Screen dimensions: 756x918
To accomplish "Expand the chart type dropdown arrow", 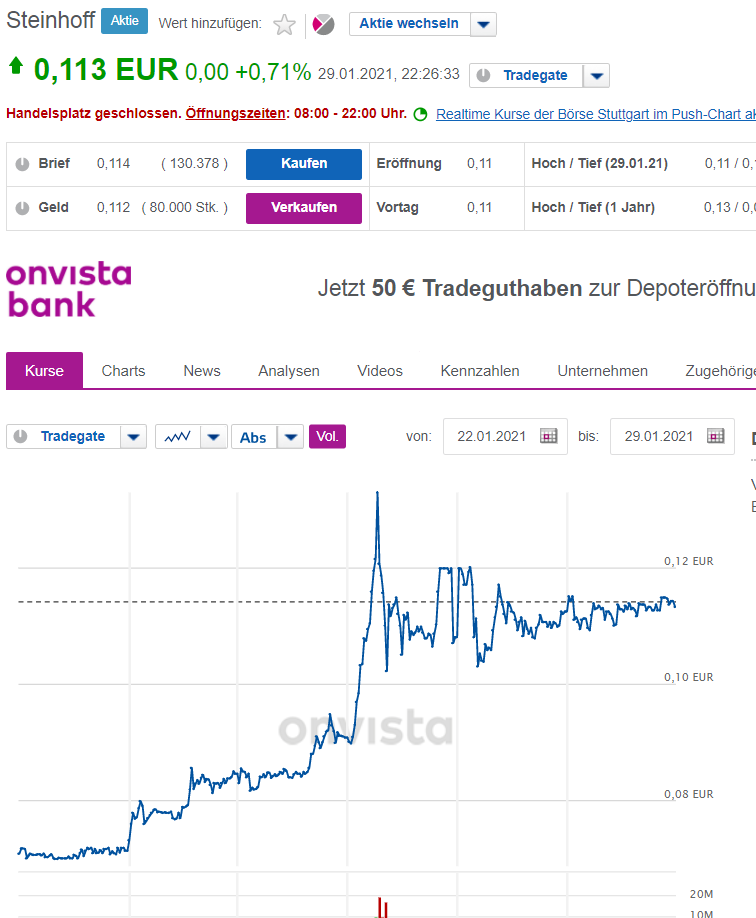I will click(214, 437).
